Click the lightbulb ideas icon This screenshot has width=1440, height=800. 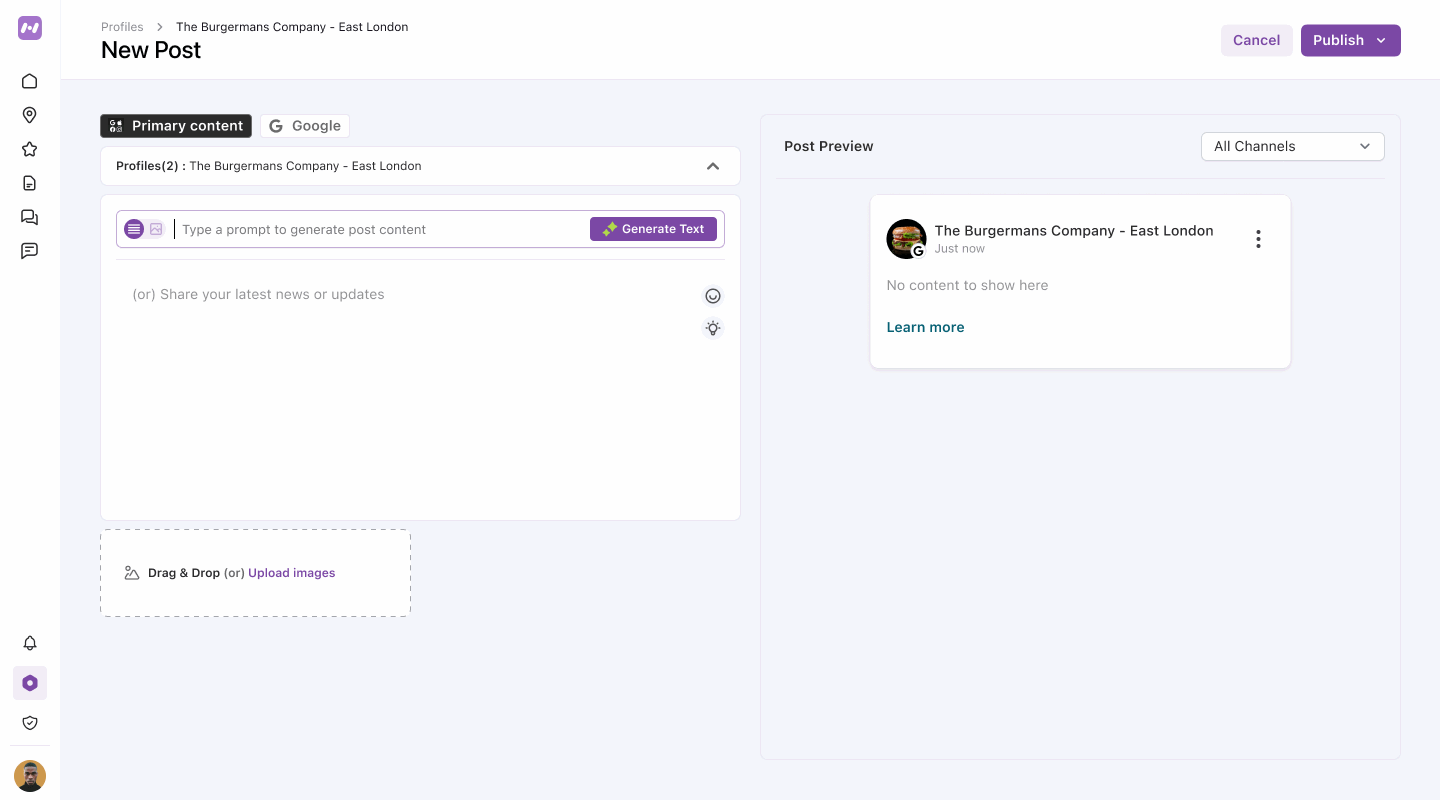pyautogui.click(x=713, y=328)
